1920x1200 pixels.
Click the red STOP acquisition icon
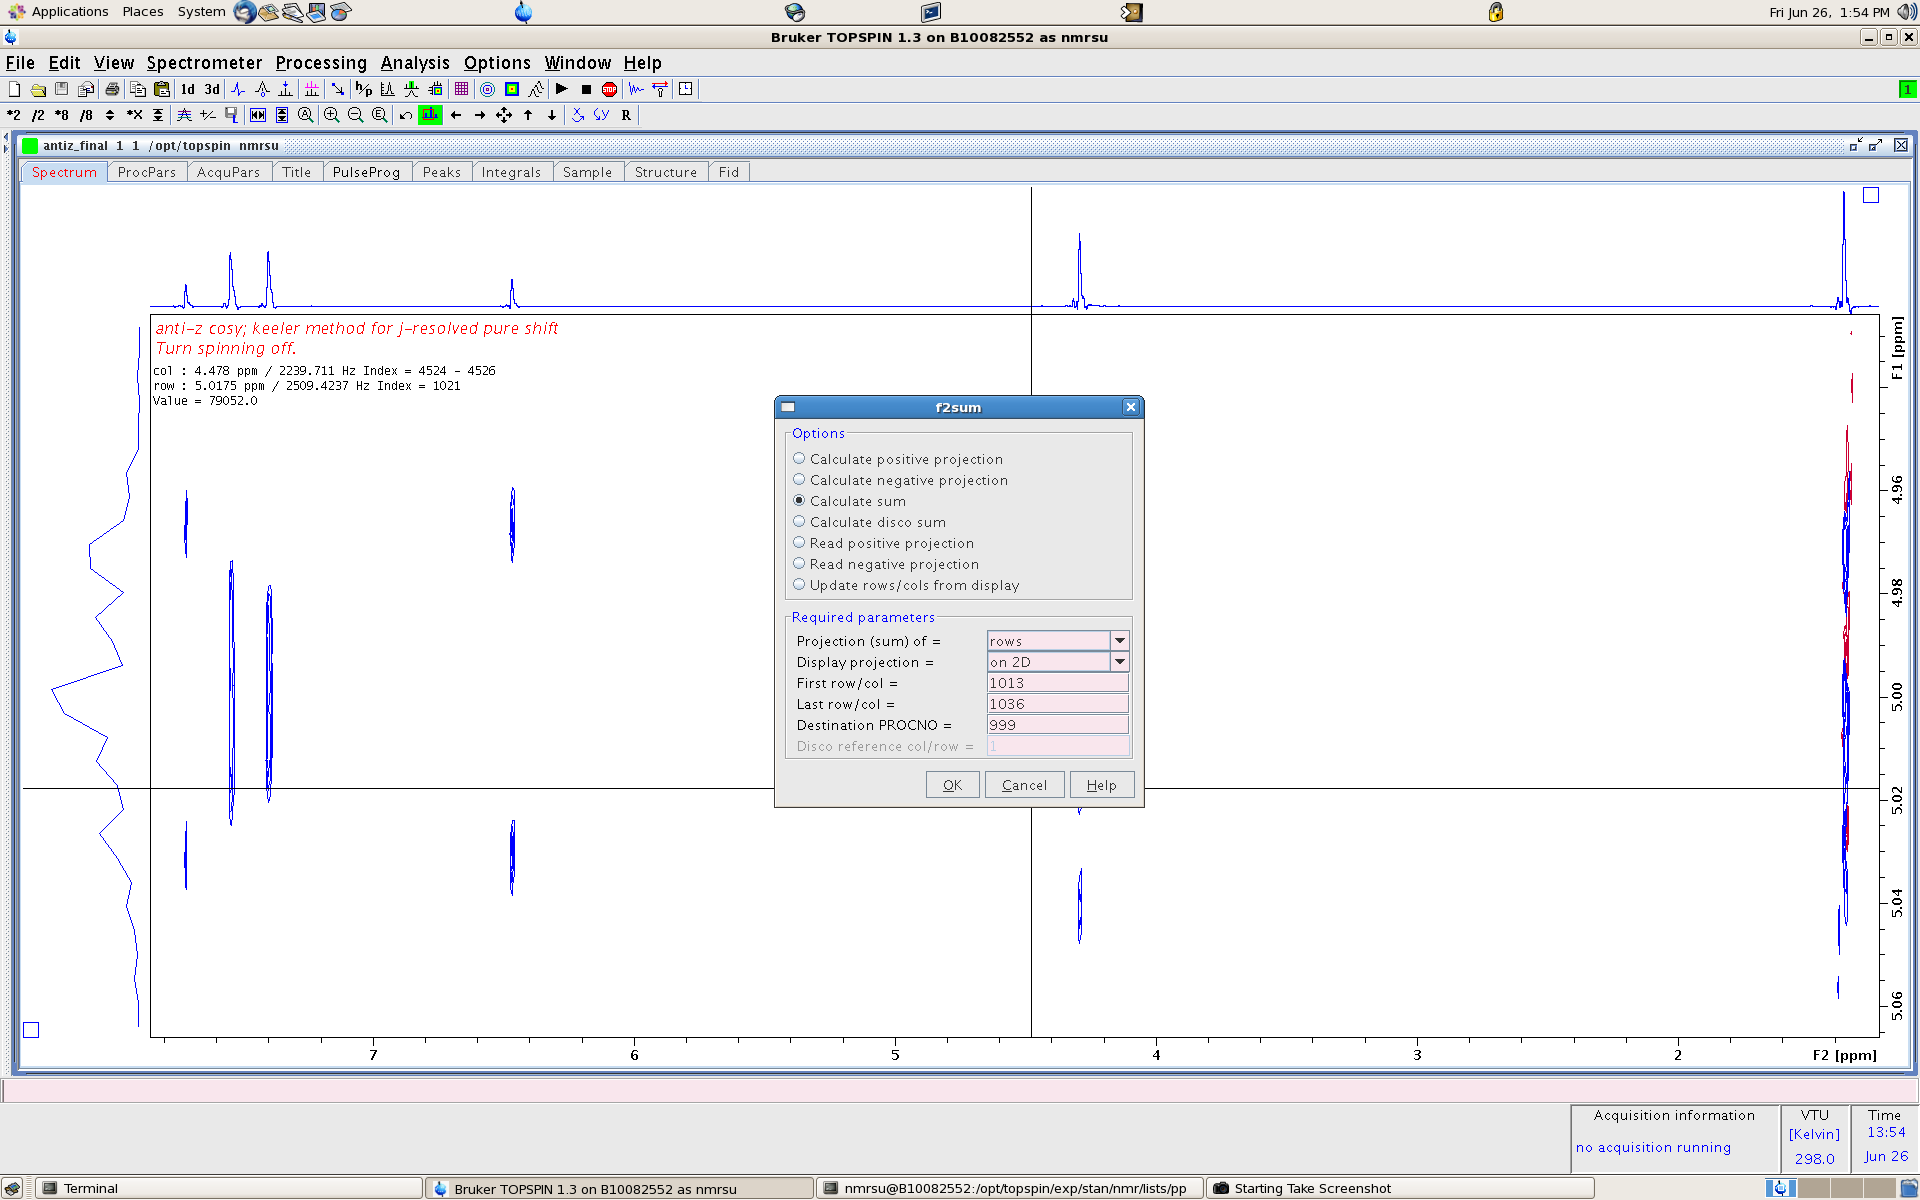(x=610, y=89)
